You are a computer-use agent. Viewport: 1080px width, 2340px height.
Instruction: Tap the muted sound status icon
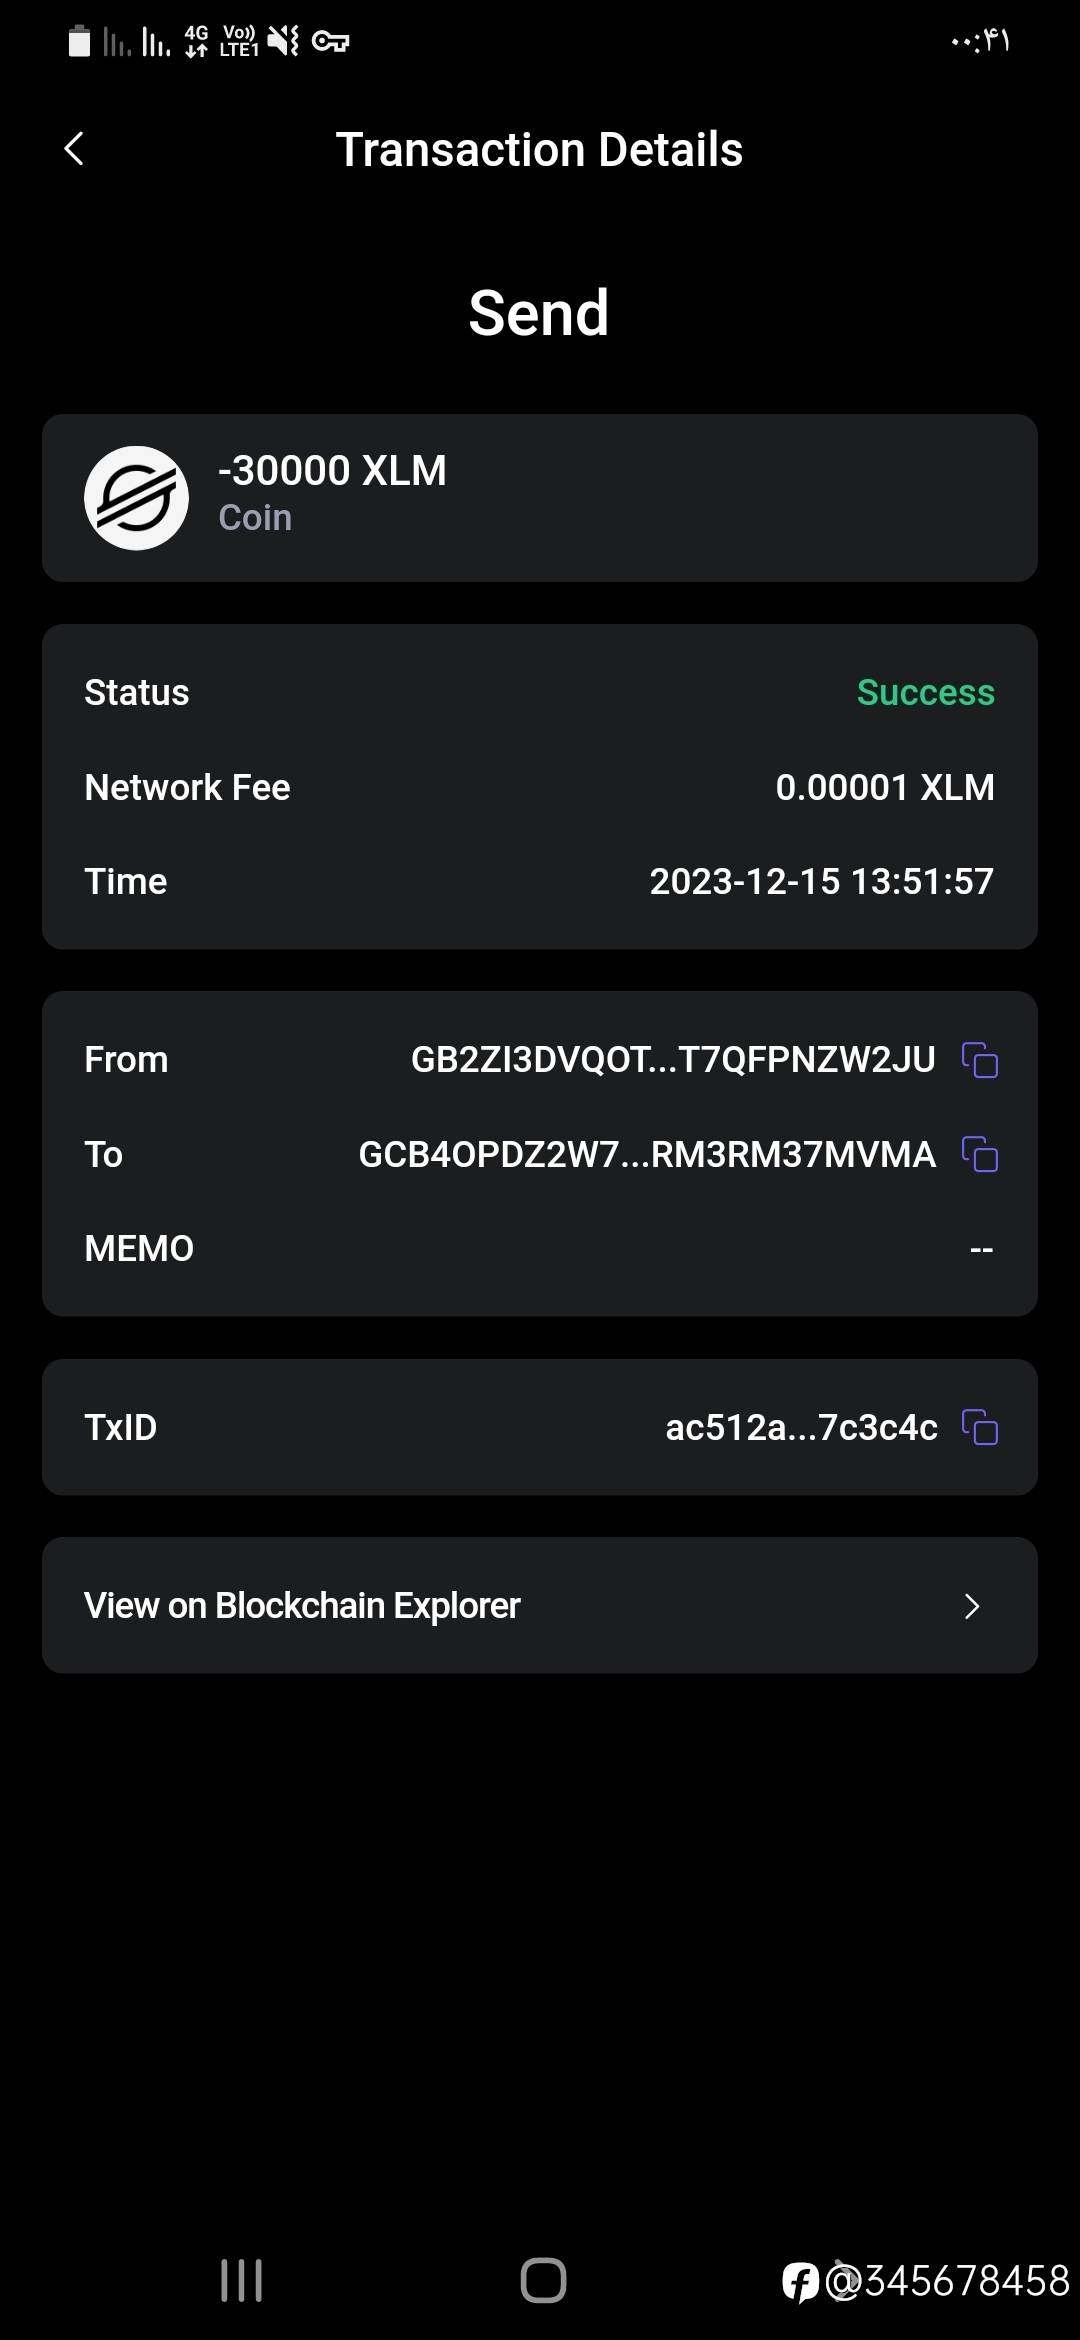click(283, 41)
